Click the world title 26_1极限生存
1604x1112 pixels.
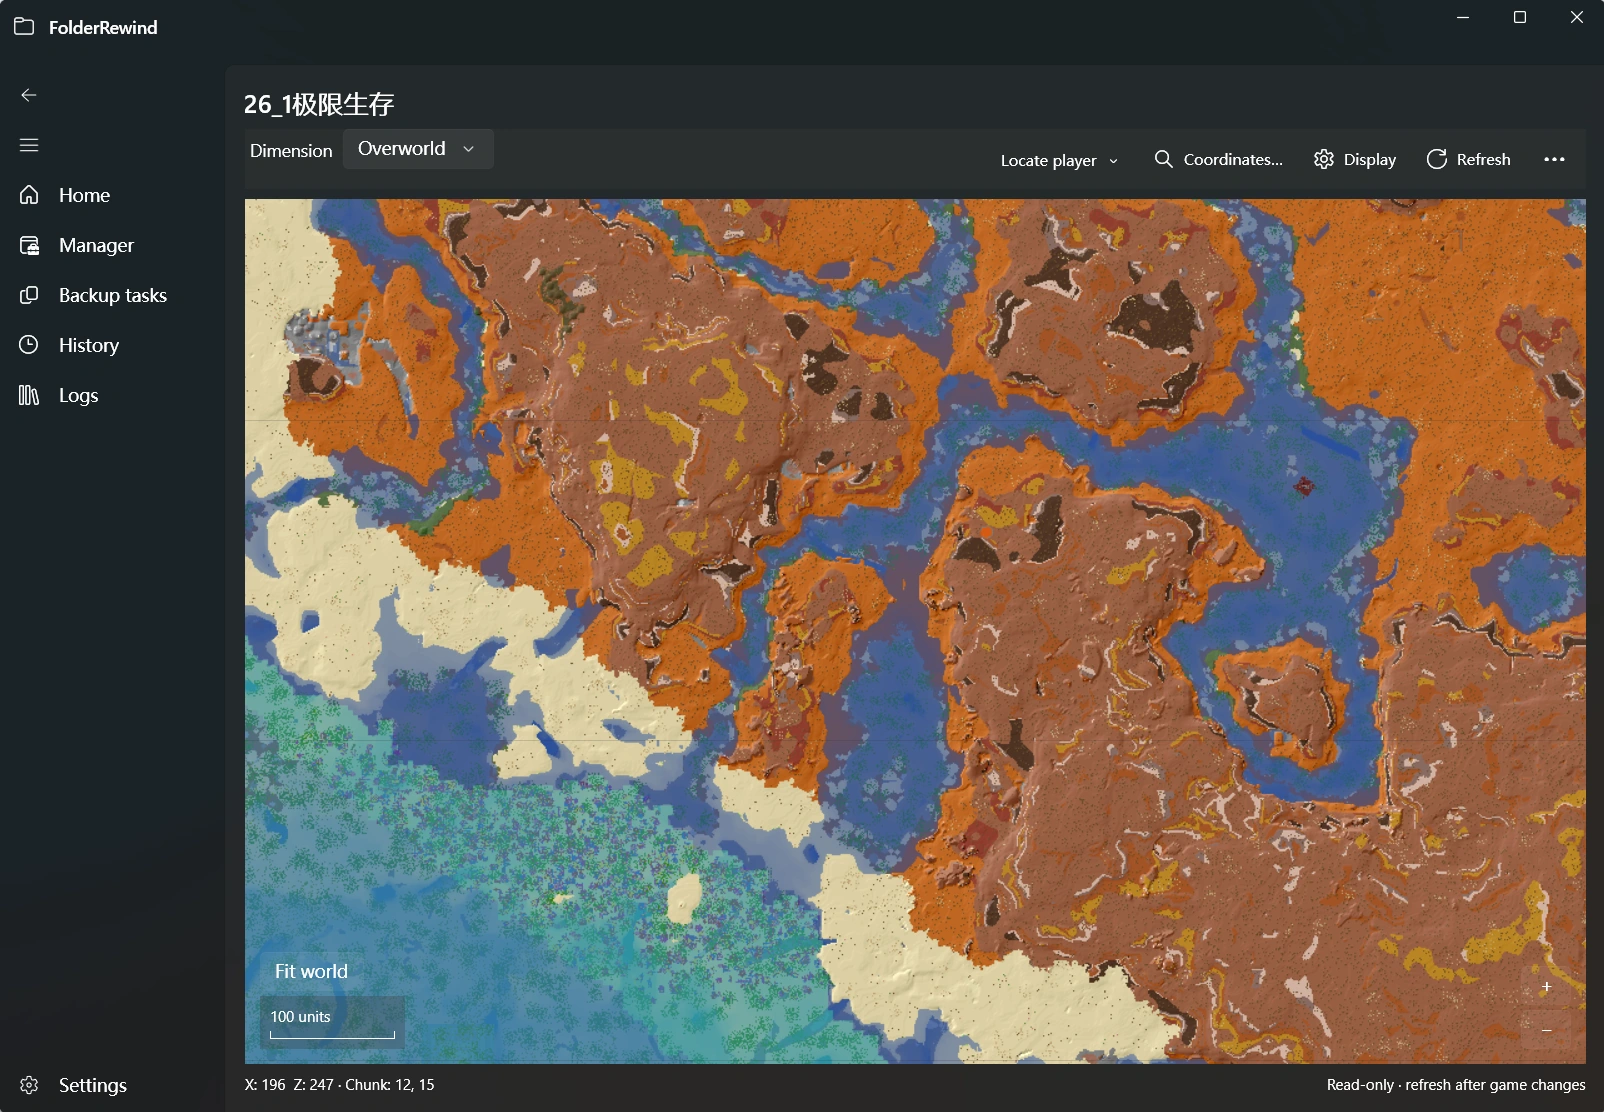[319, 104]
